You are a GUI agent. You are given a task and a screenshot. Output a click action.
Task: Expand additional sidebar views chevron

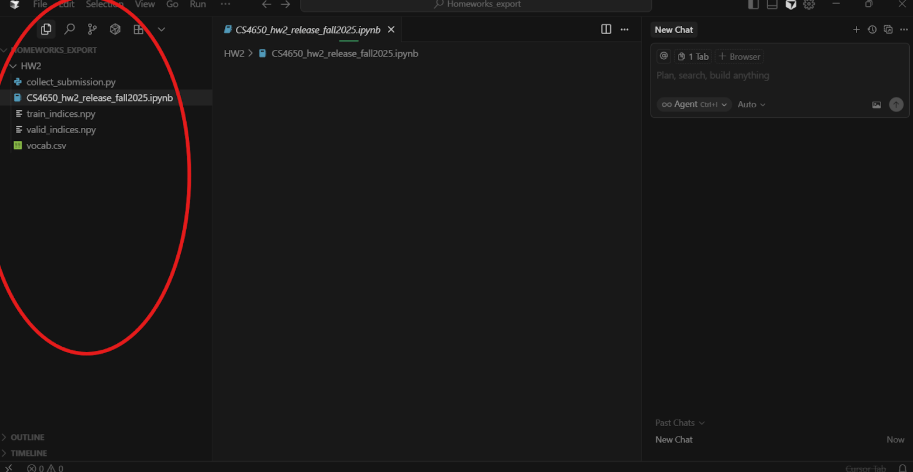[x=162, y=29]
